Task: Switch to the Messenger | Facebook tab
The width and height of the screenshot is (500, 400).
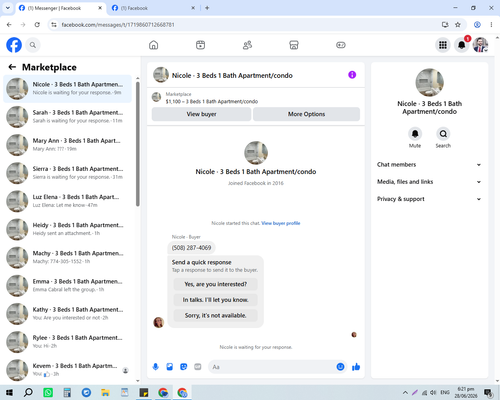Action: click(60, 8)
